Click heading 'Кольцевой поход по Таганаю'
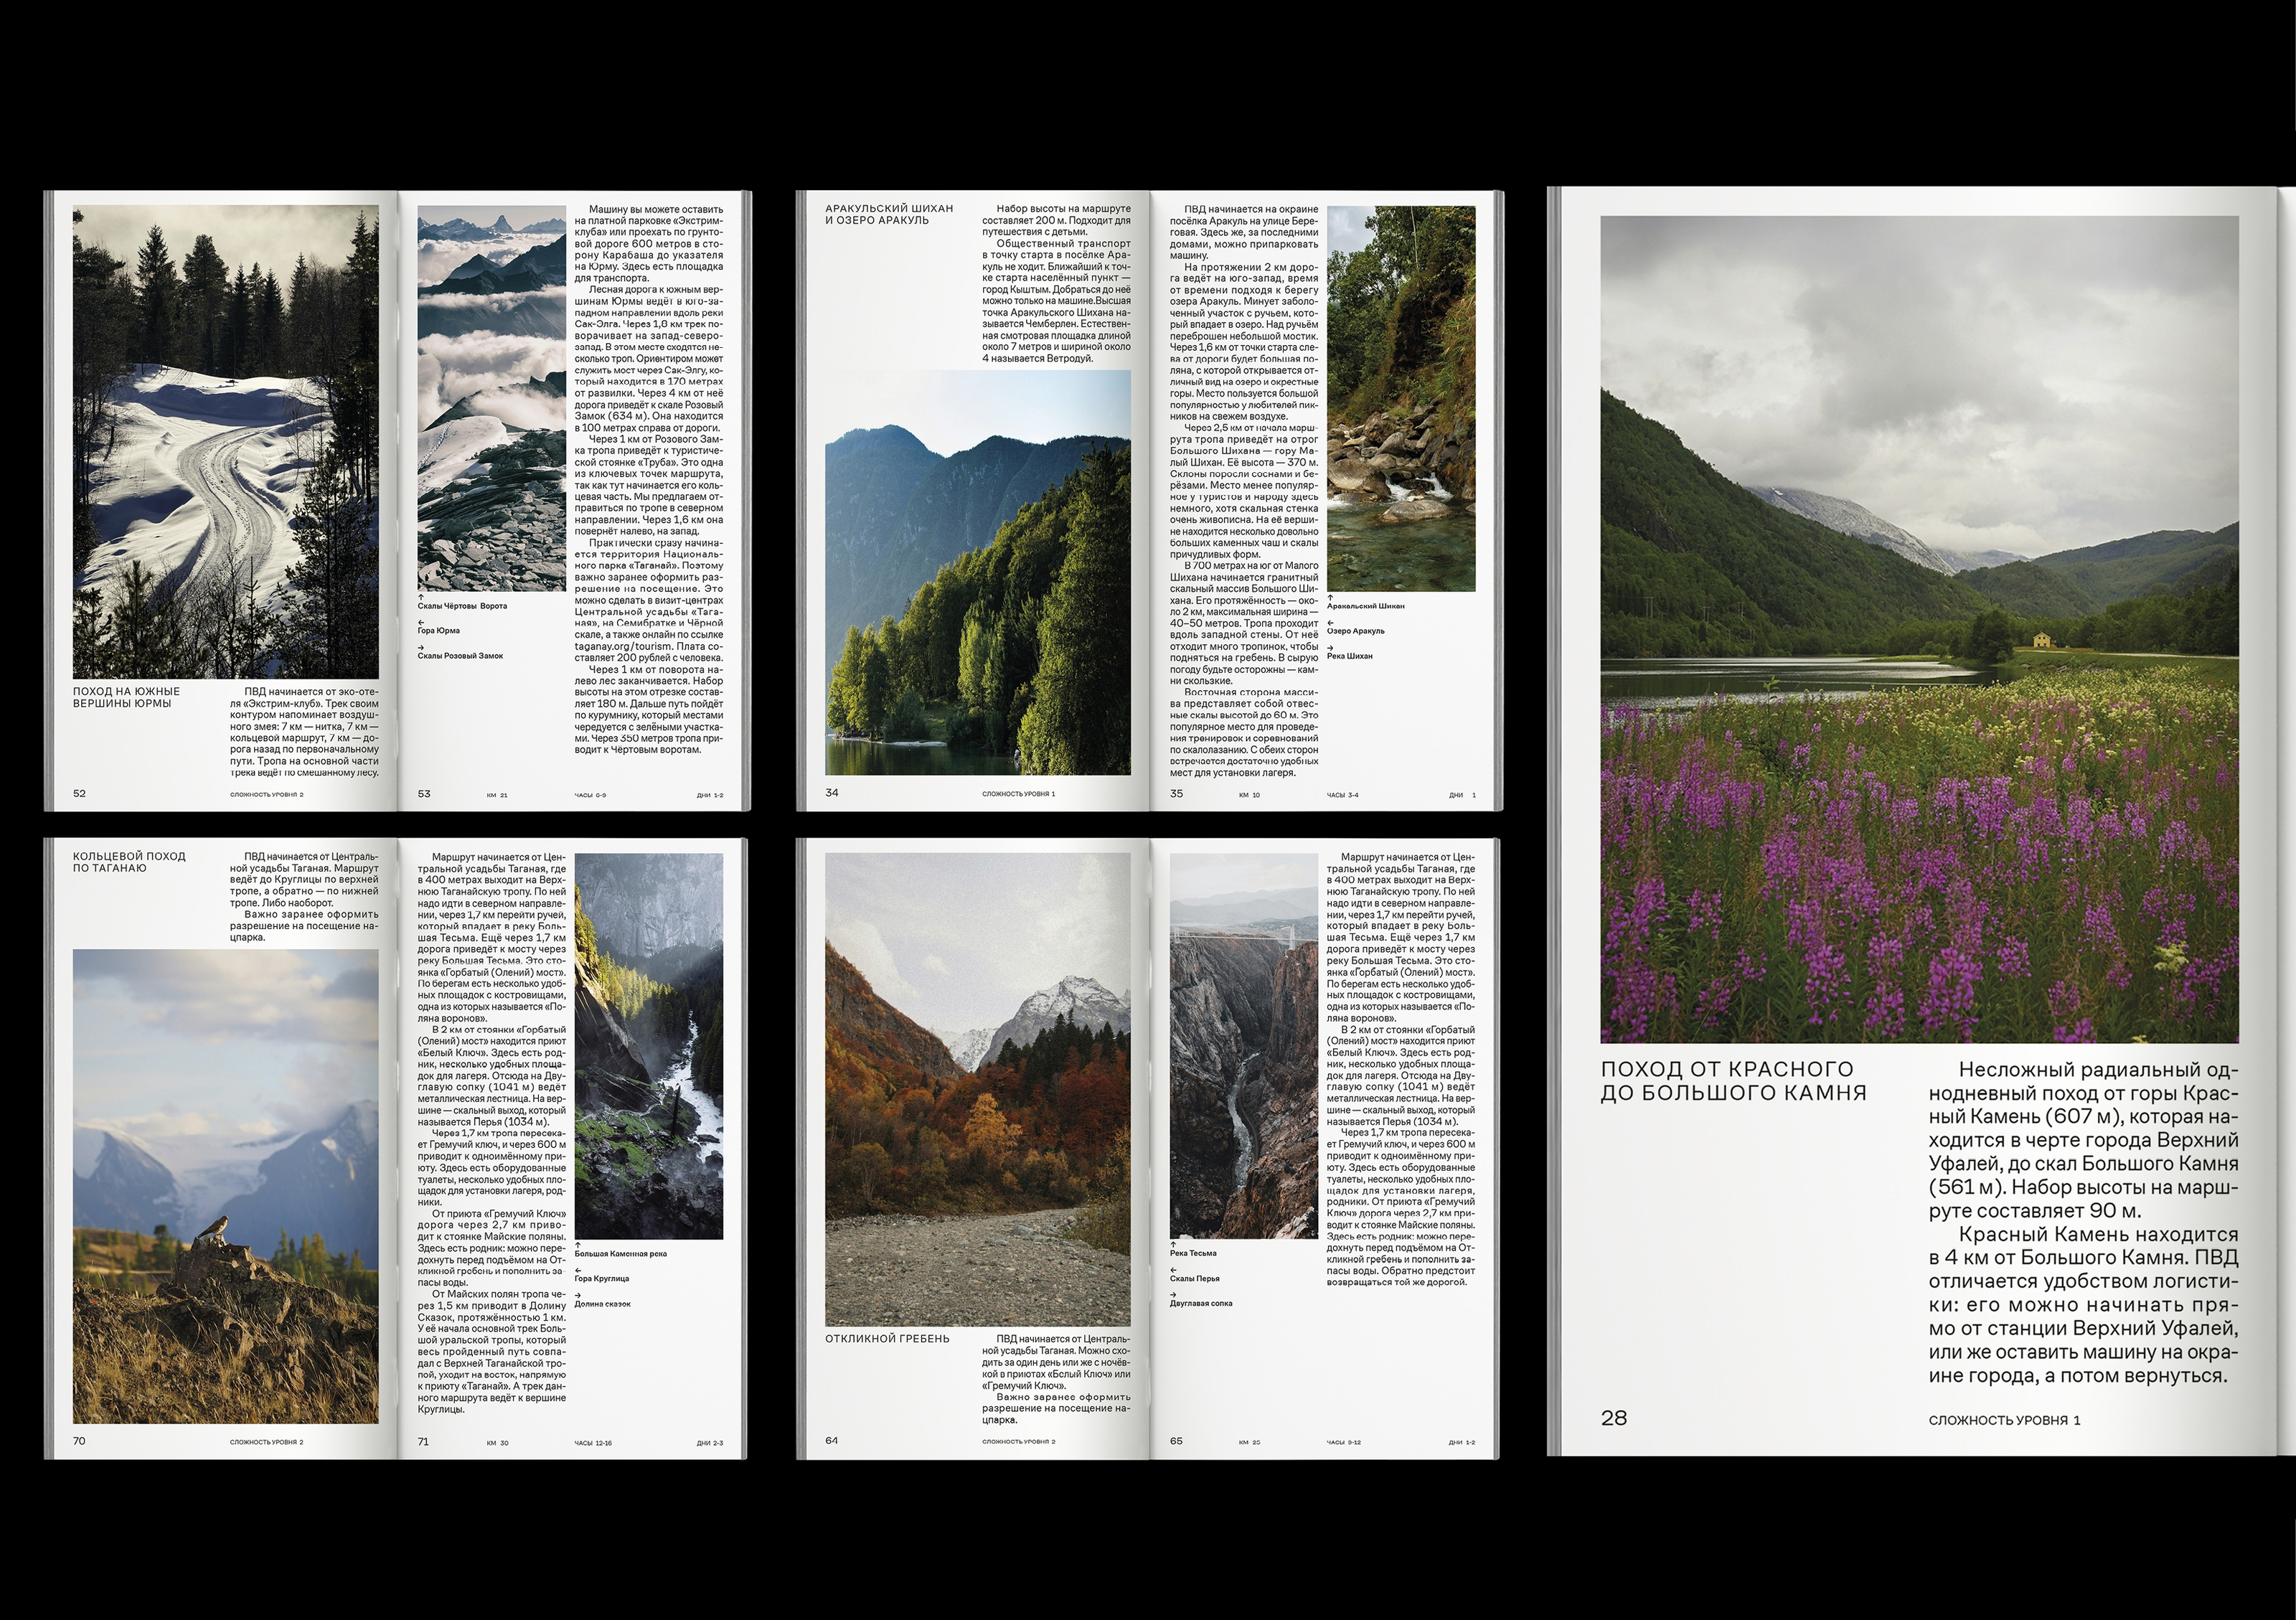Viewport: 2296px width, 1620px height. pyautogui.click(x=129, y=862)
